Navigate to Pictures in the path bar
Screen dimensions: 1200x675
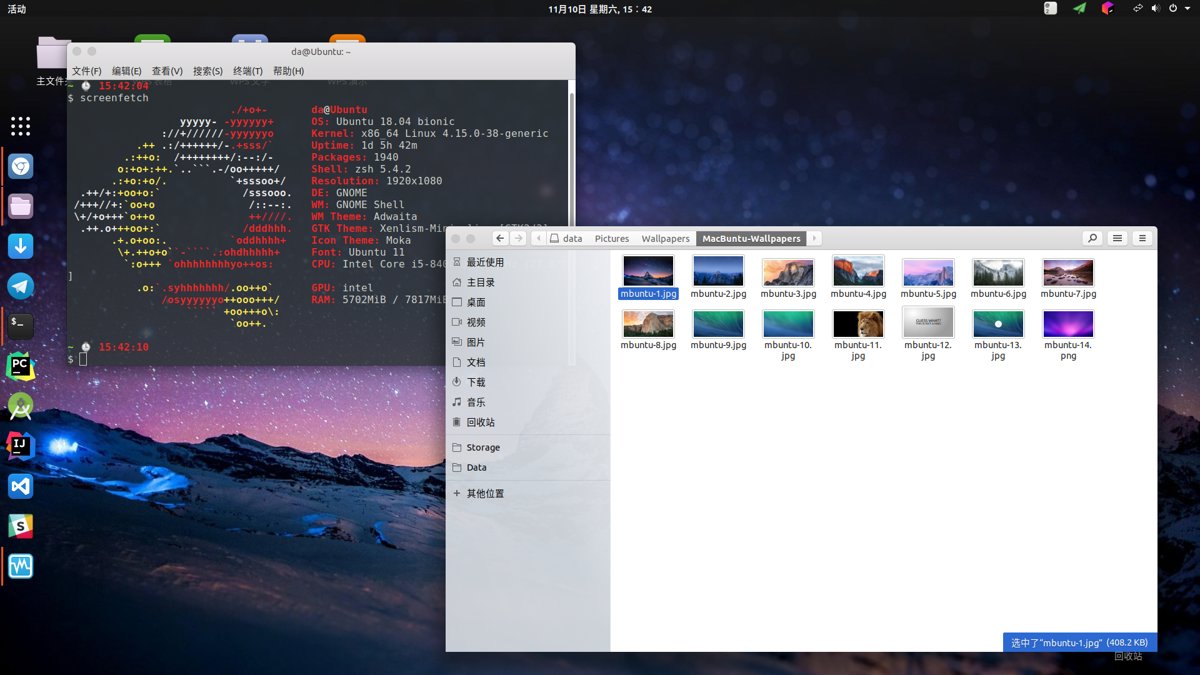[612, 238]
